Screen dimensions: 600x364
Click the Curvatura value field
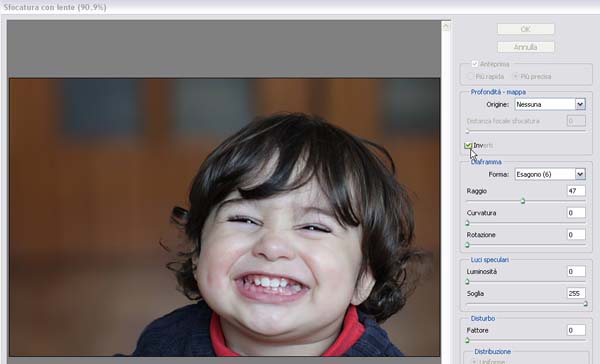tap(576, 213)
